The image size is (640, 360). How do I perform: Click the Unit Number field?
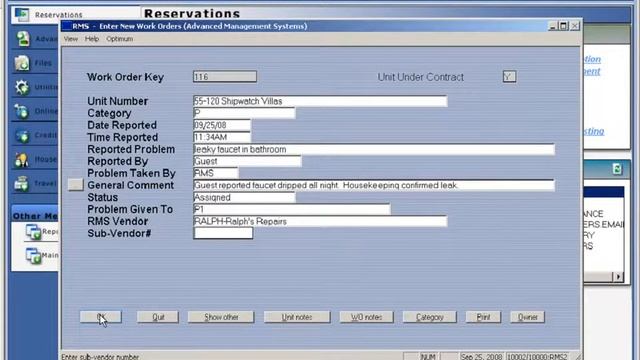click(320, 101)
